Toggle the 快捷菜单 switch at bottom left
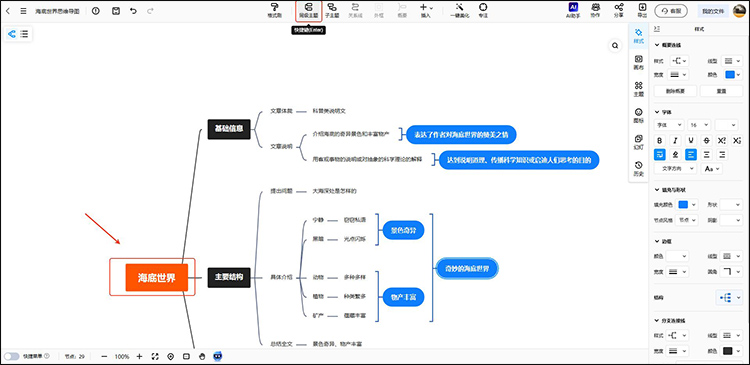 (11, 356)
